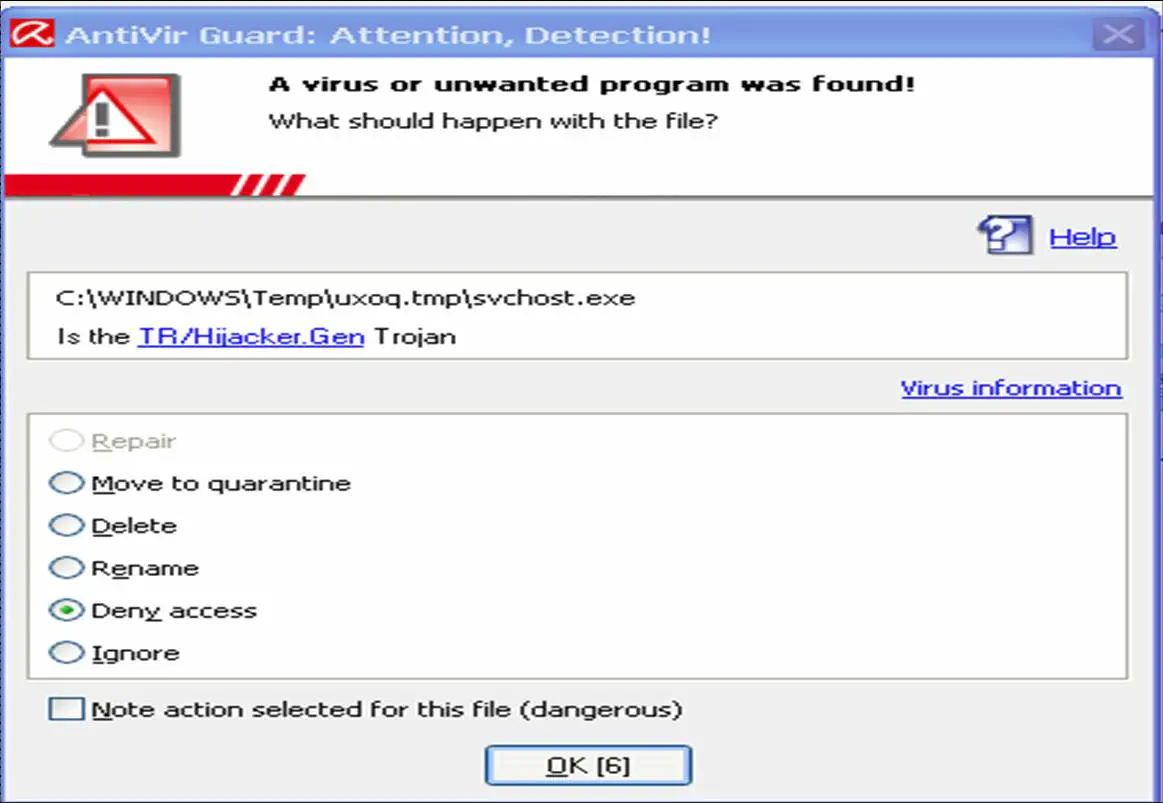Click the Help question mark icon
The image size is (1163, 803).
[1005, 235]
